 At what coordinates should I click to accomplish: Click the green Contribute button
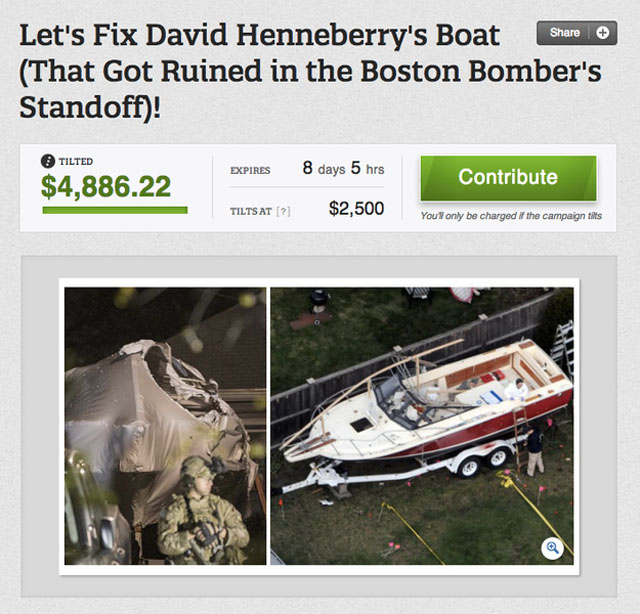click(508, 178)
